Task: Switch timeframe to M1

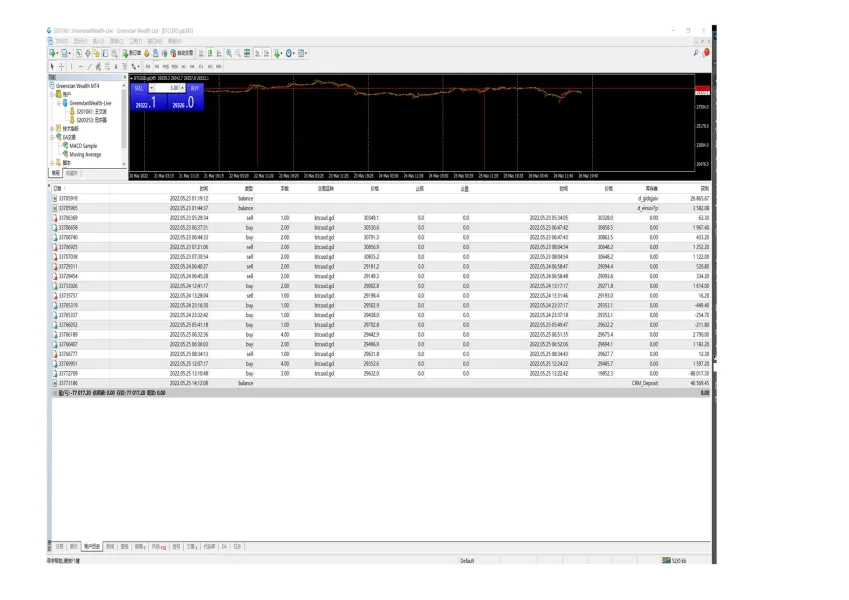Action: (x=148, y=66)
